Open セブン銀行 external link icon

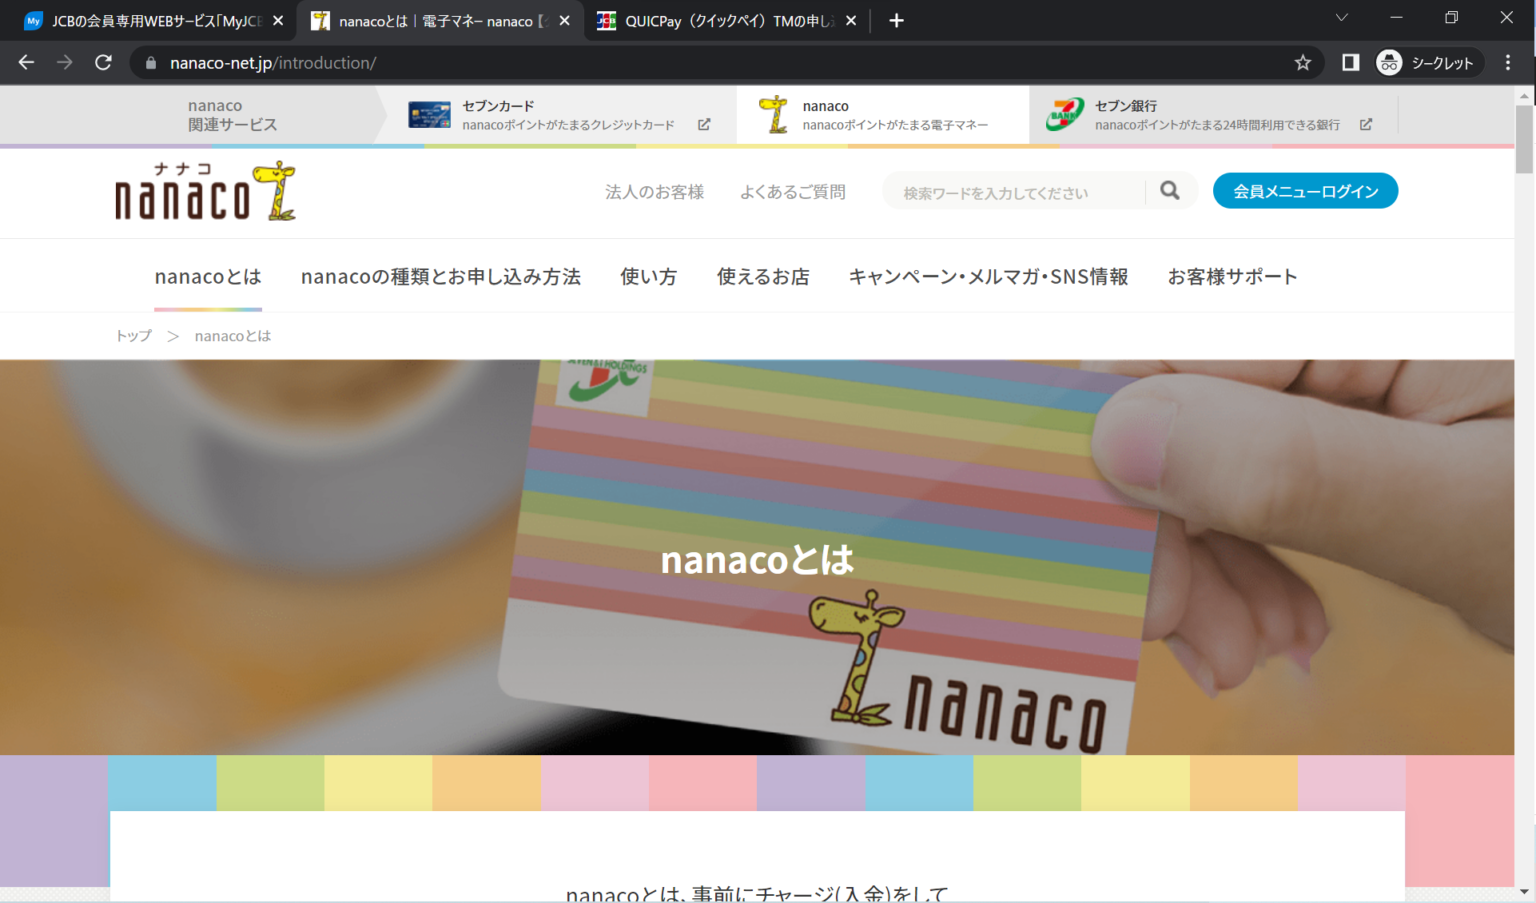coord(1366,125)
